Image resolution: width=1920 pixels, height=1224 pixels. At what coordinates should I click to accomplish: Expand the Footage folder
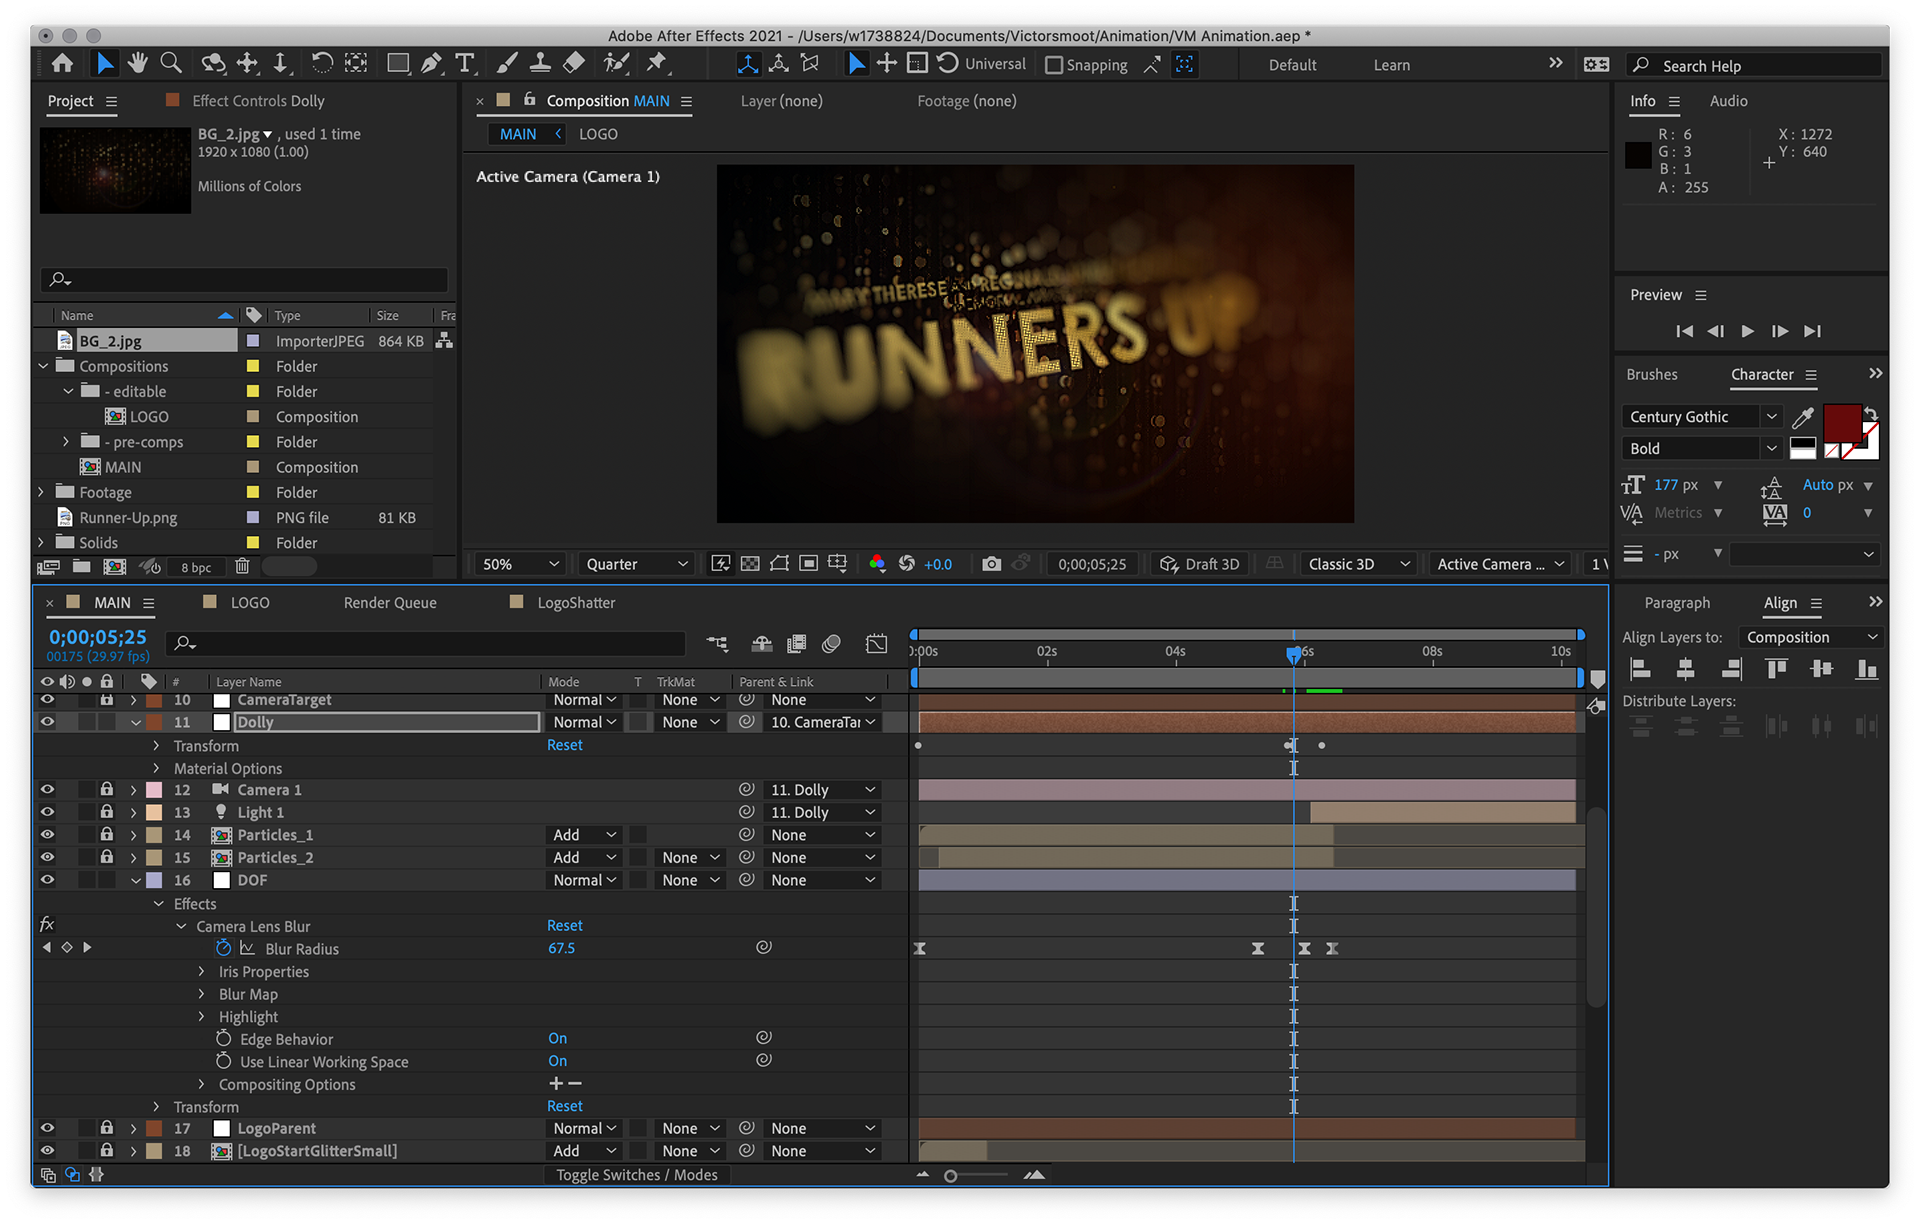(x=41, y=492)
